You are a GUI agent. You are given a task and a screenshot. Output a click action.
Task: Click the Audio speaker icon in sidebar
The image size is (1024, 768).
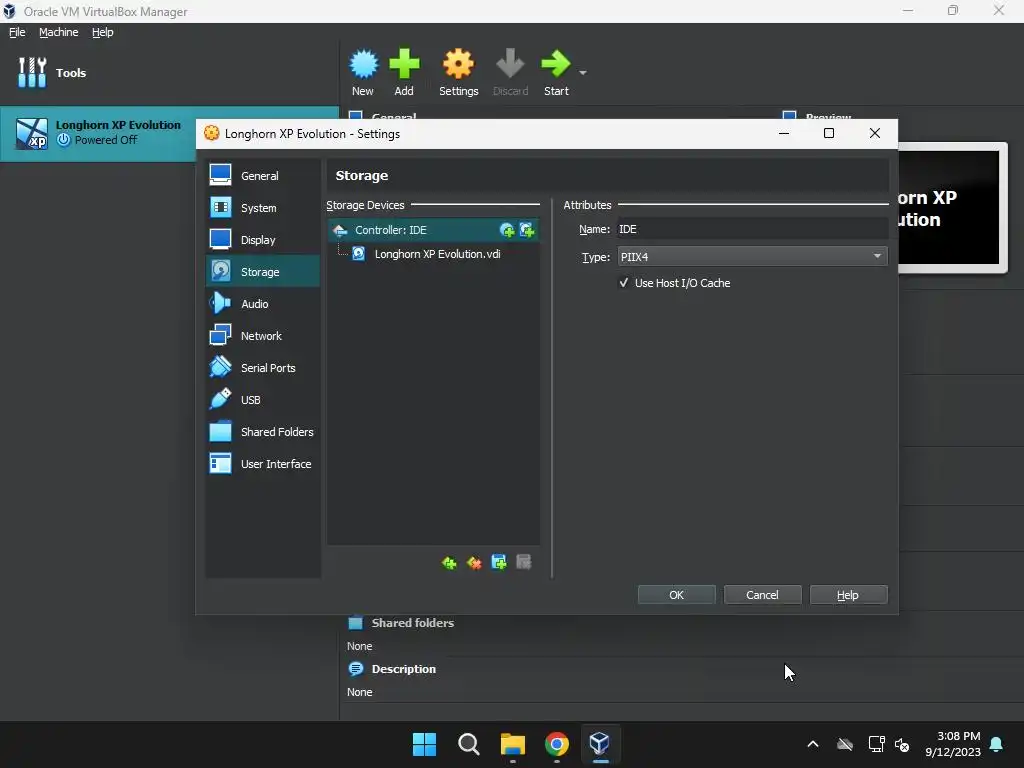pos(221,303)
